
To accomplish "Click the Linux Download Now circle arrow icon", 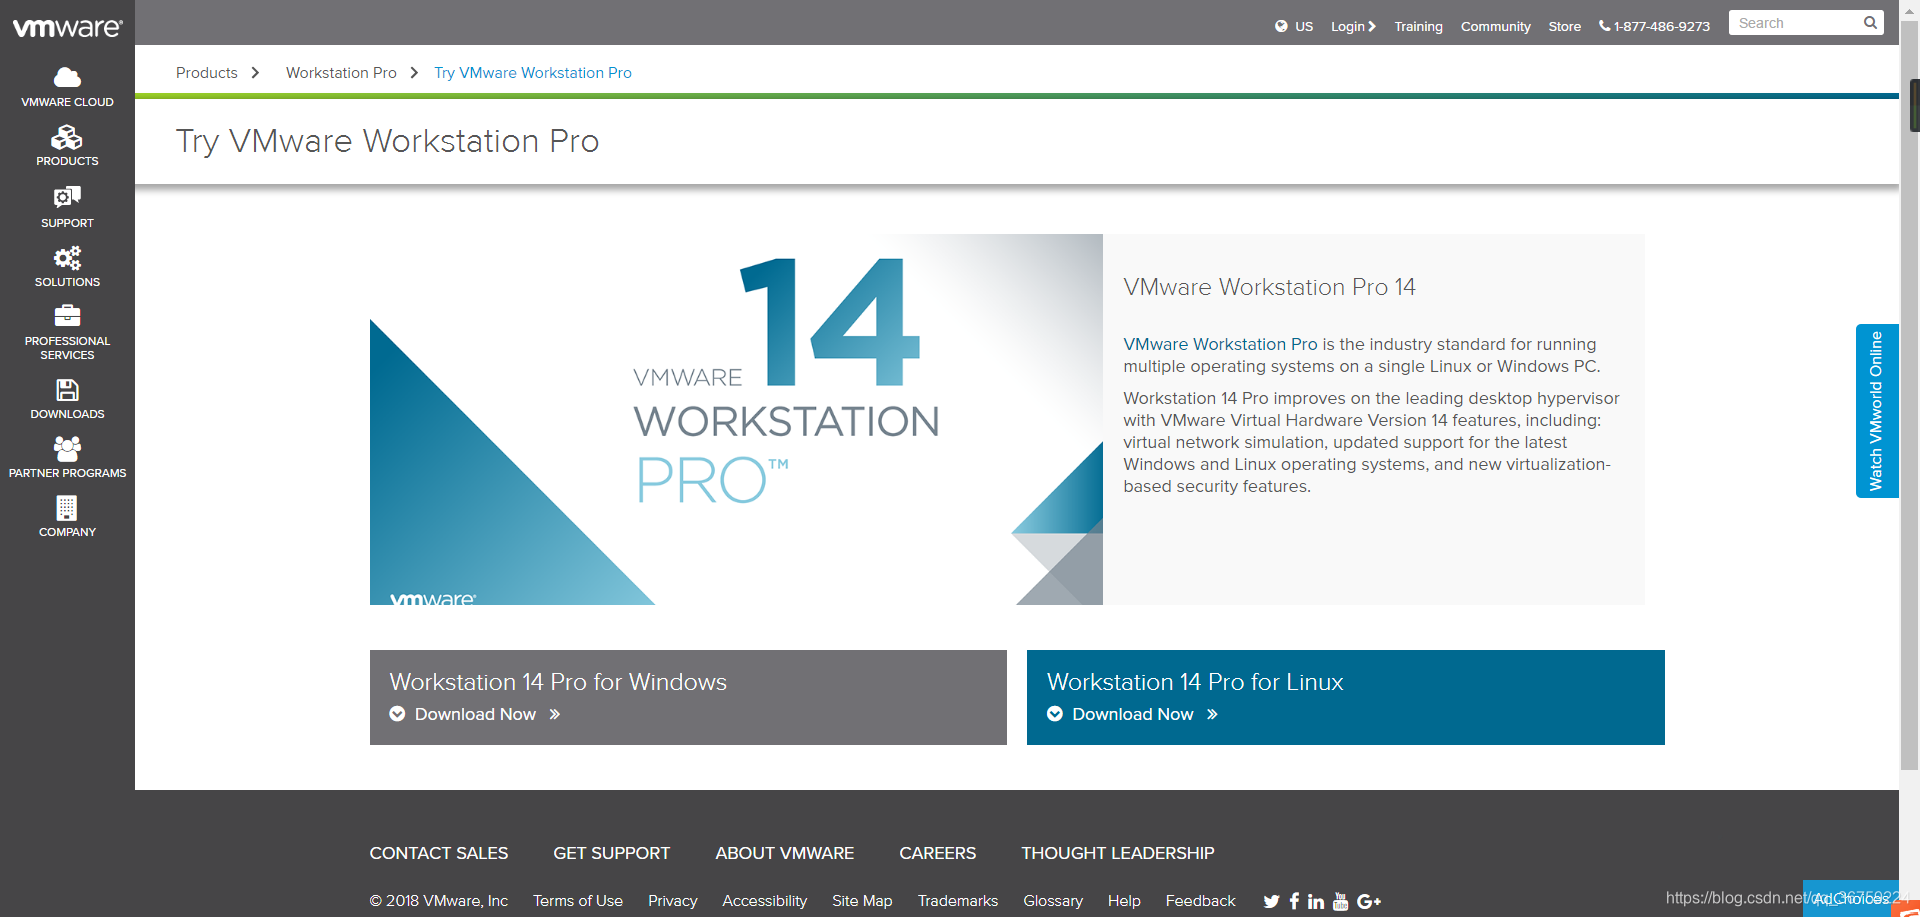I will [1055, 714].
